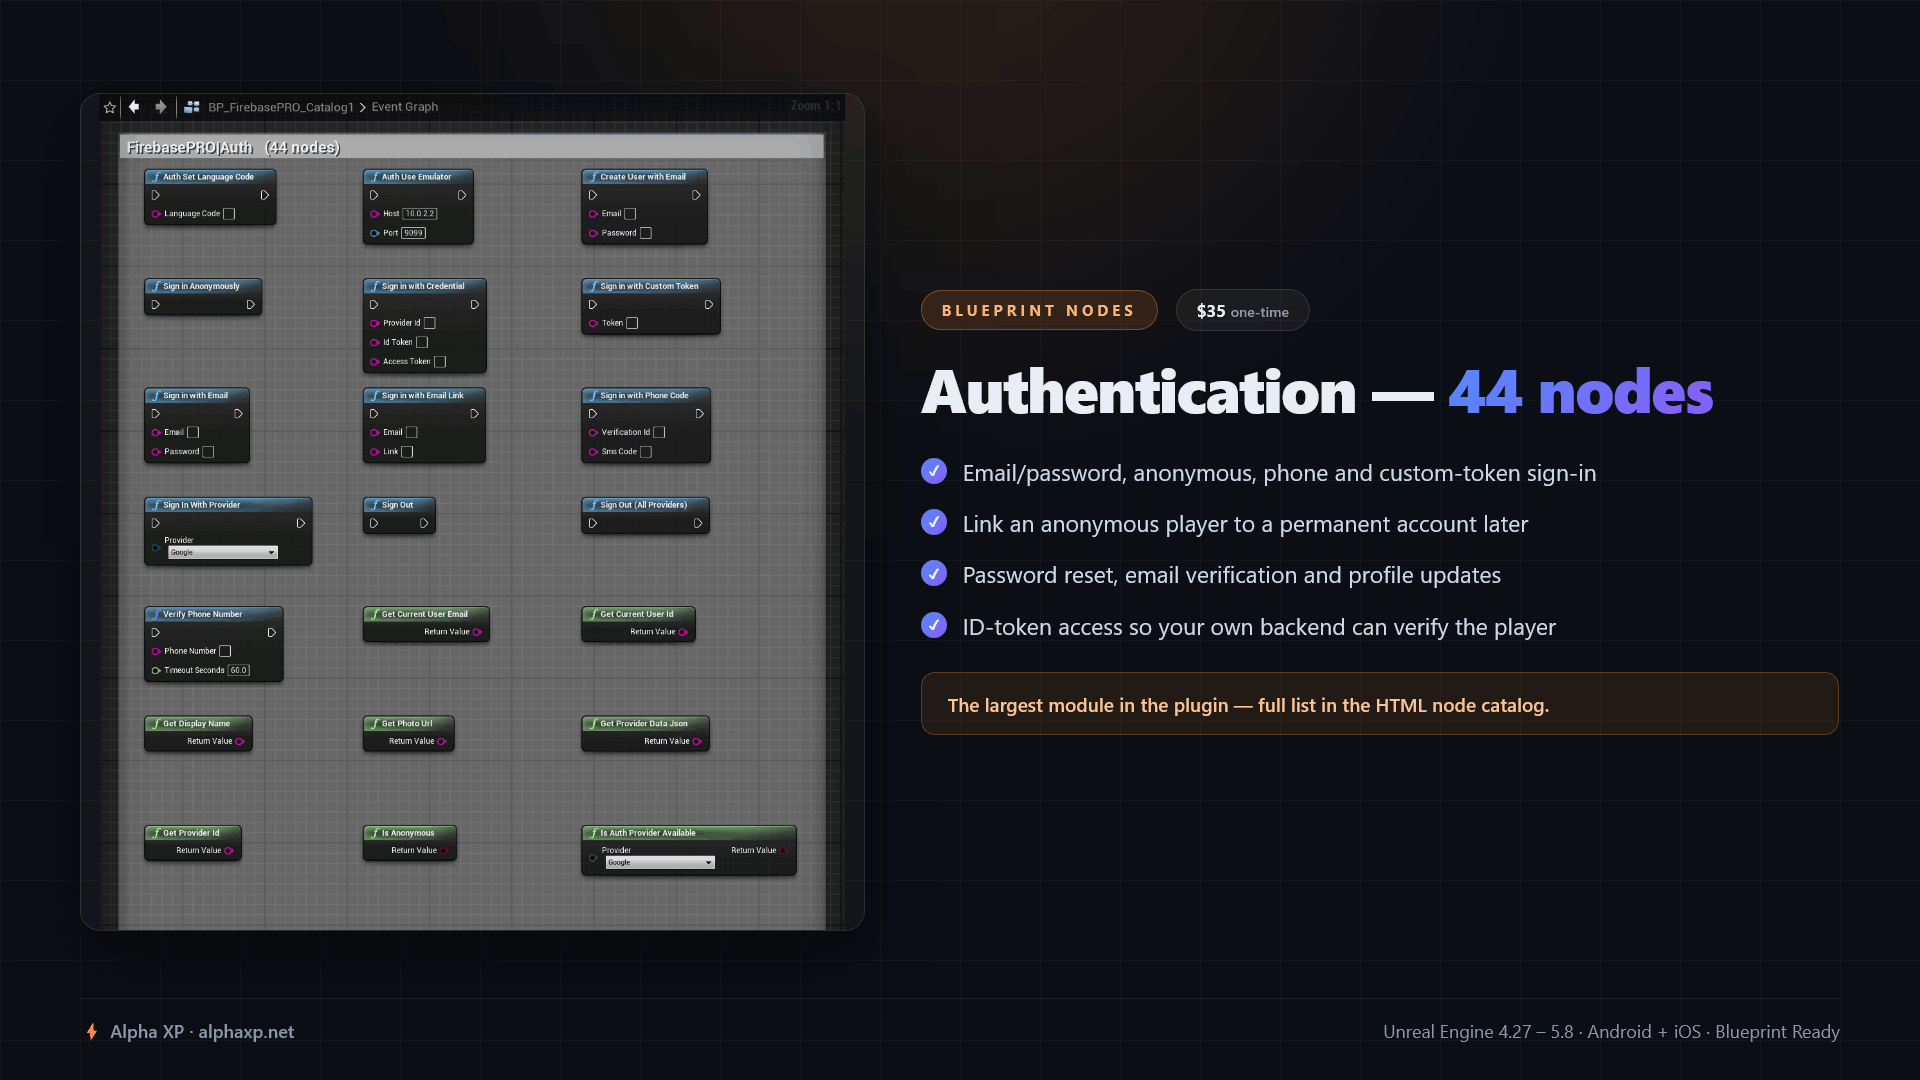Edit Timeout Seconds value 60.0

[239, 671]
